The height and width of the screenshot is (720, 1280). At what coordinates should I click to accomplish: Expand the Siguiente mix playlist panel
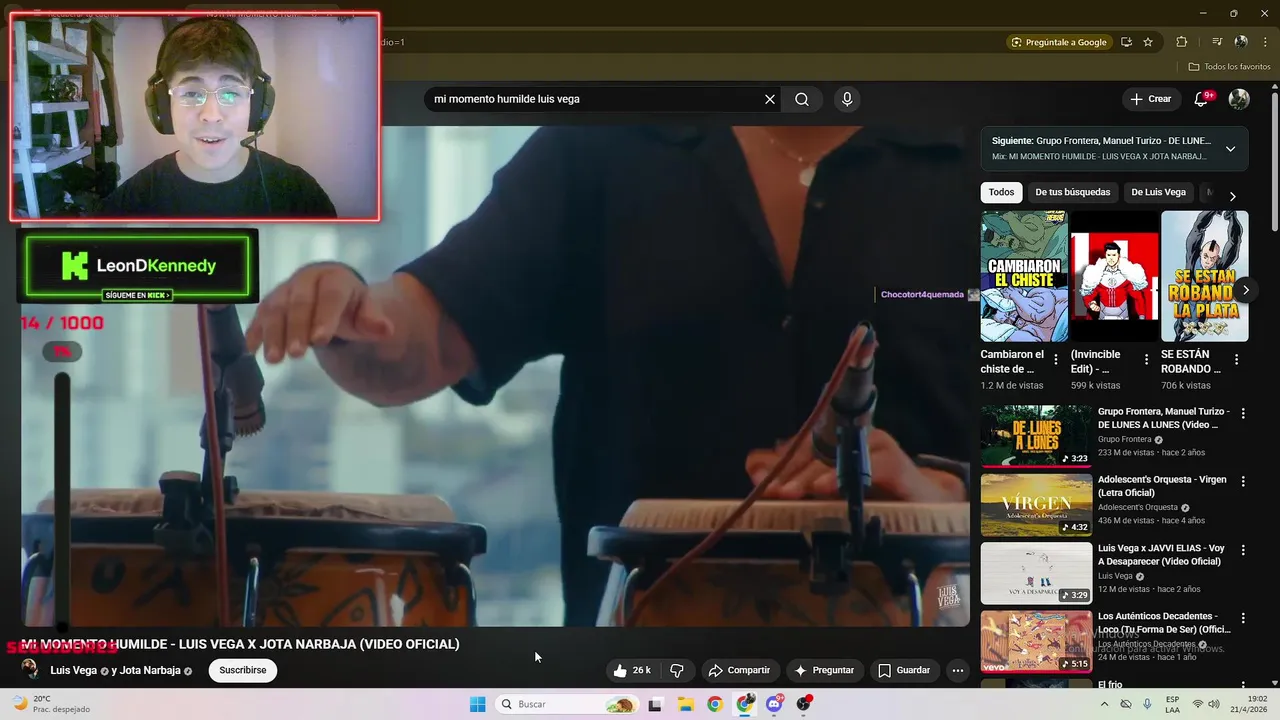1230,149
